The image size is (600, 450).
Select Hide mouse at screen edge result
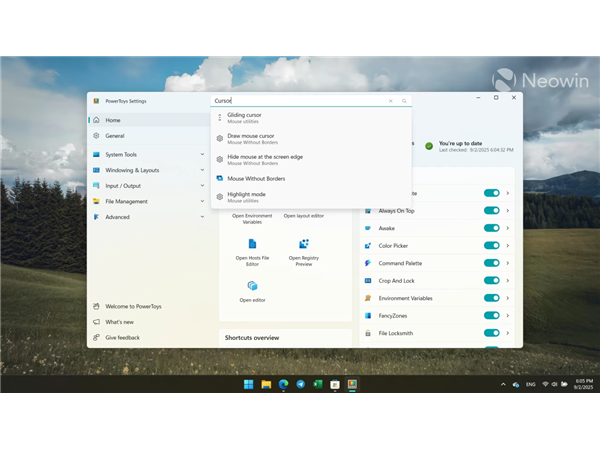click(311, 160)
